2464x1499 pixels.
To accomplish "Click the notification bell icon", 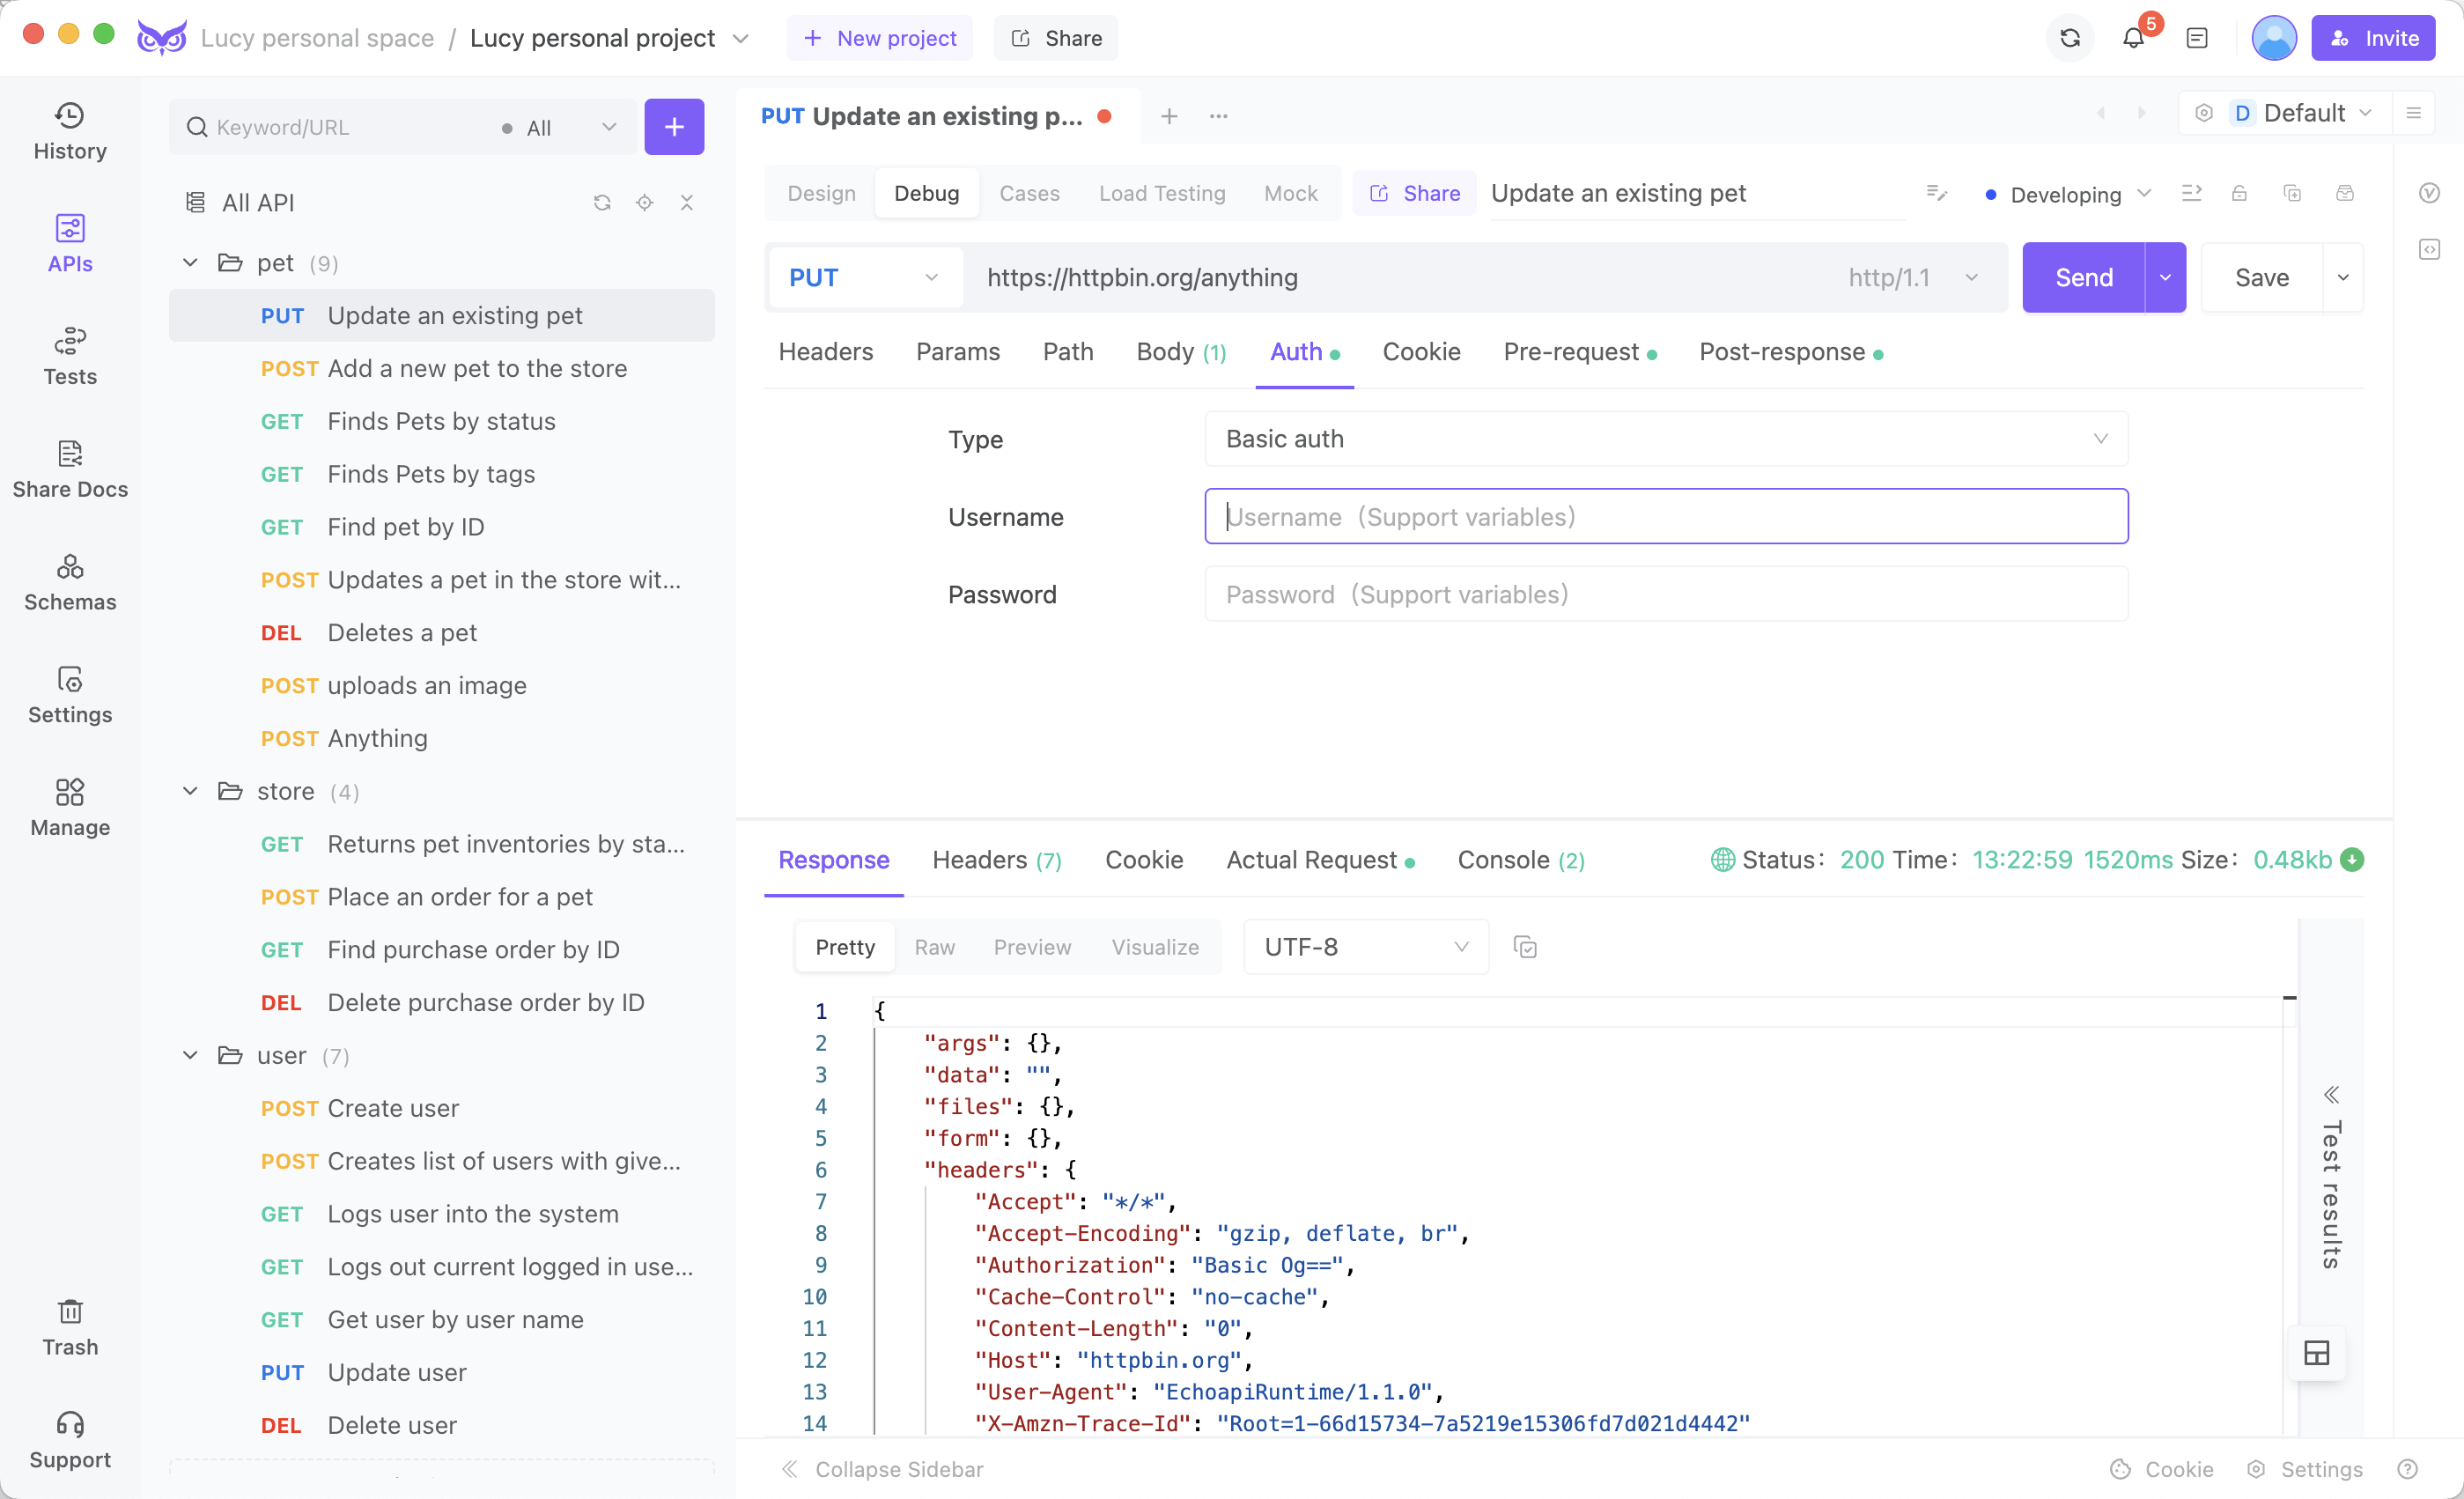I will [x=2135, y=37].
